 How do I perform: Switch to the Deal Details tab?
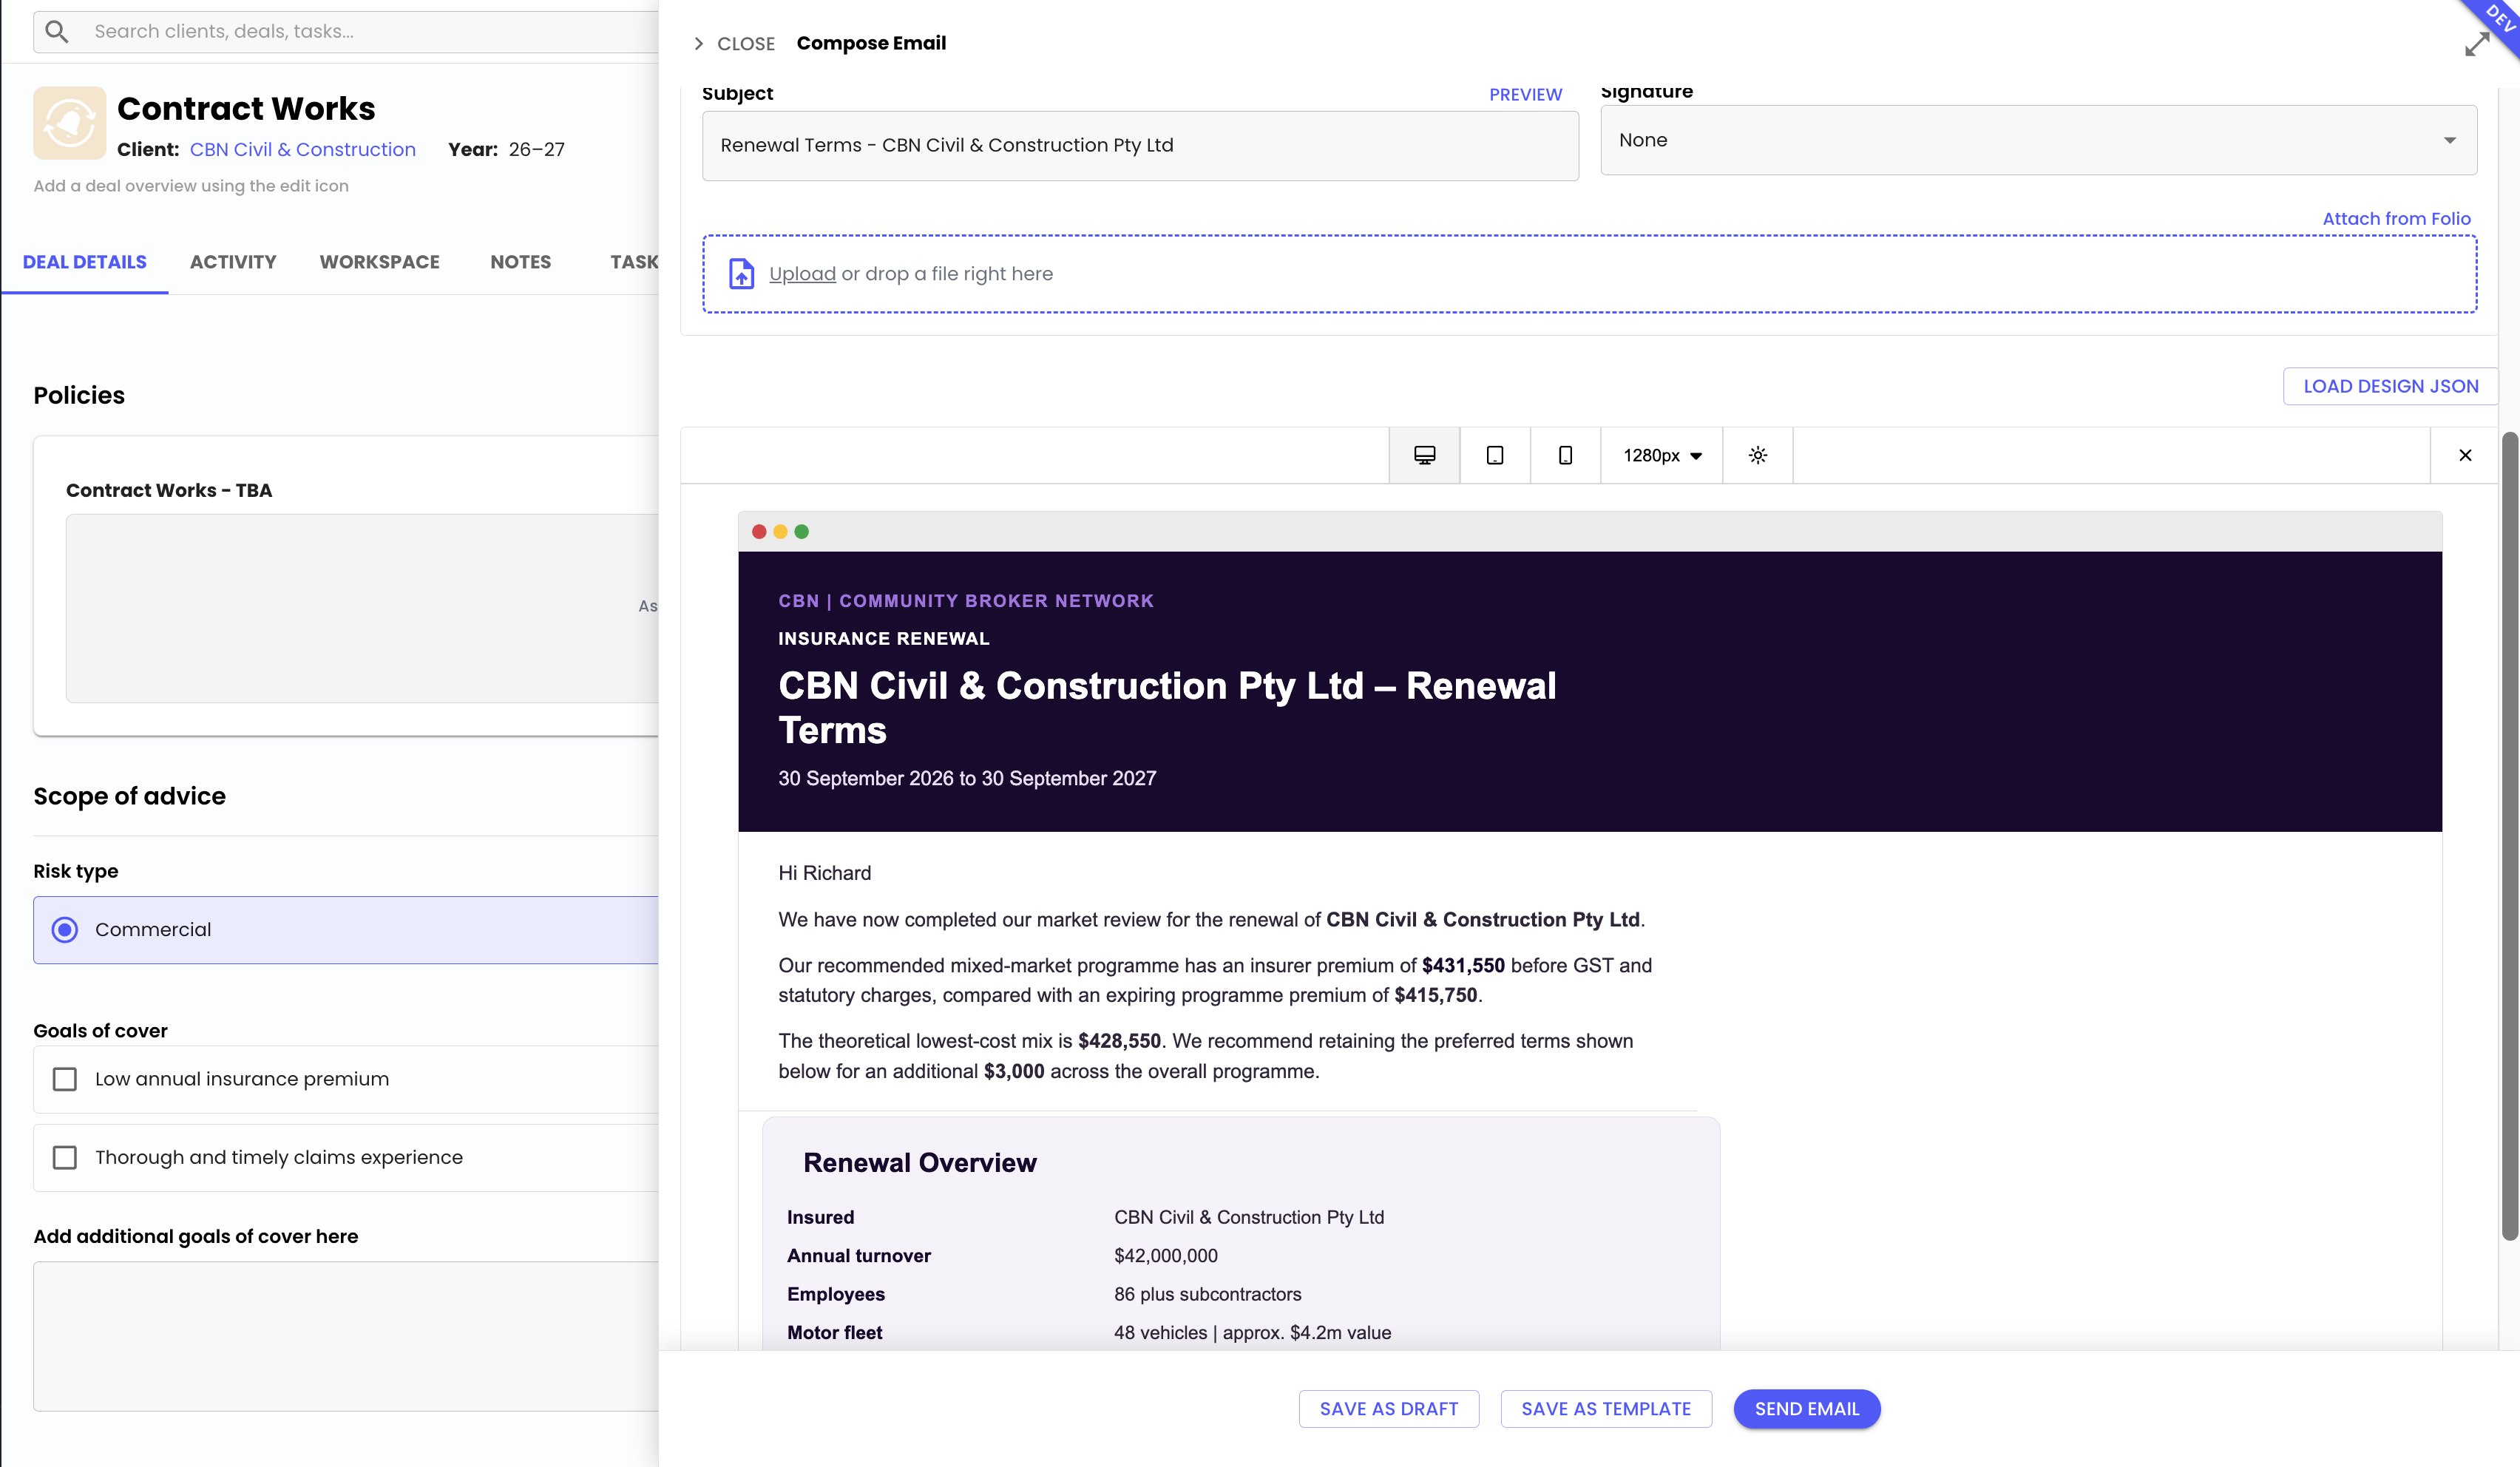[84, 262]
